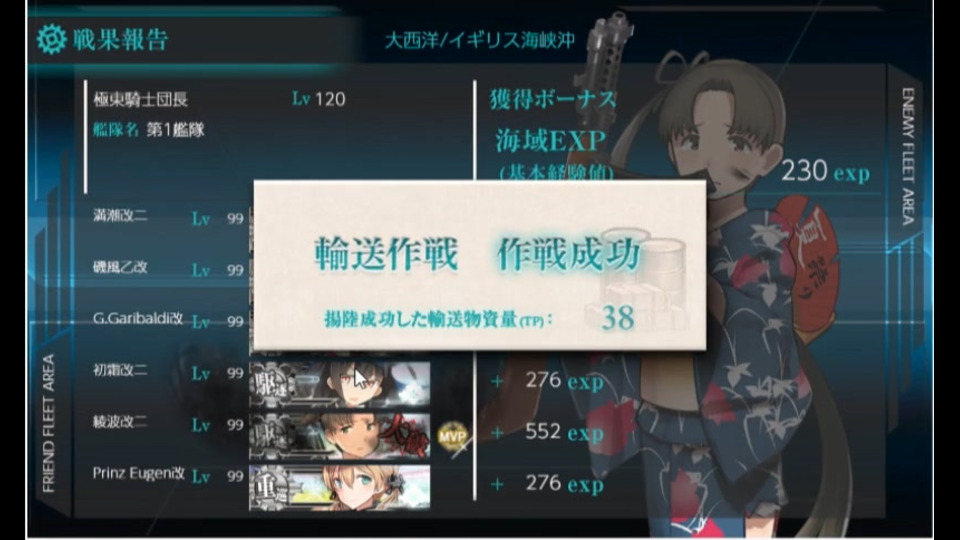The image size is (960, 540).
Task: Select the Prinz Eugen改 ship banner
Action: click(x=339, y=487)
